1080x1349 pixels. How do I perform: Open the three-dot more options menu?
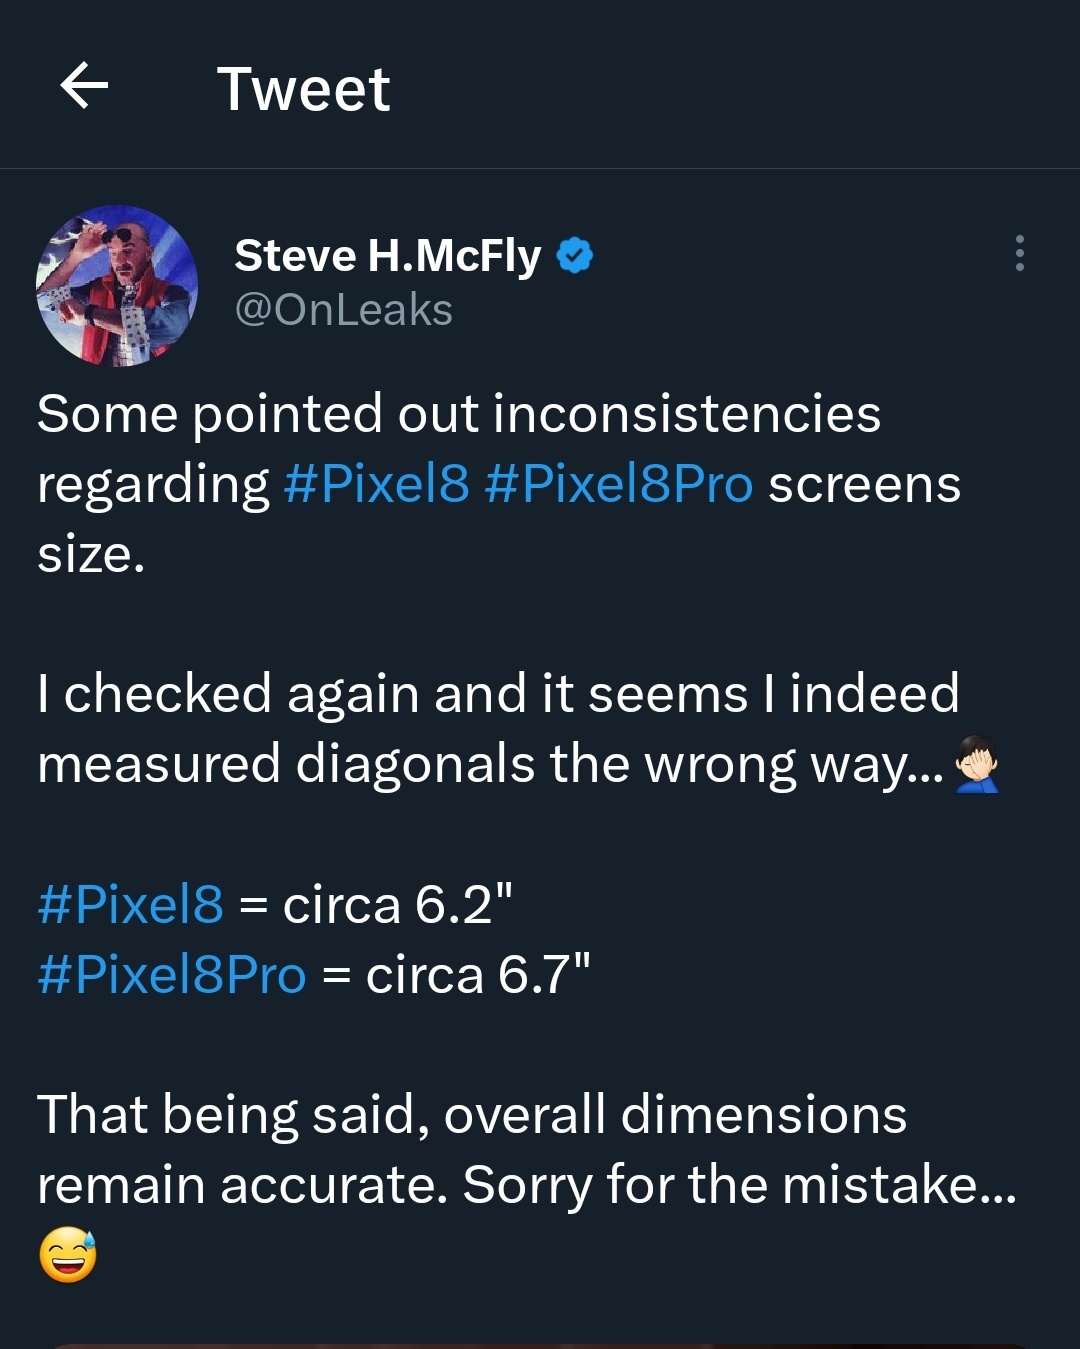tap(1019, 254)
